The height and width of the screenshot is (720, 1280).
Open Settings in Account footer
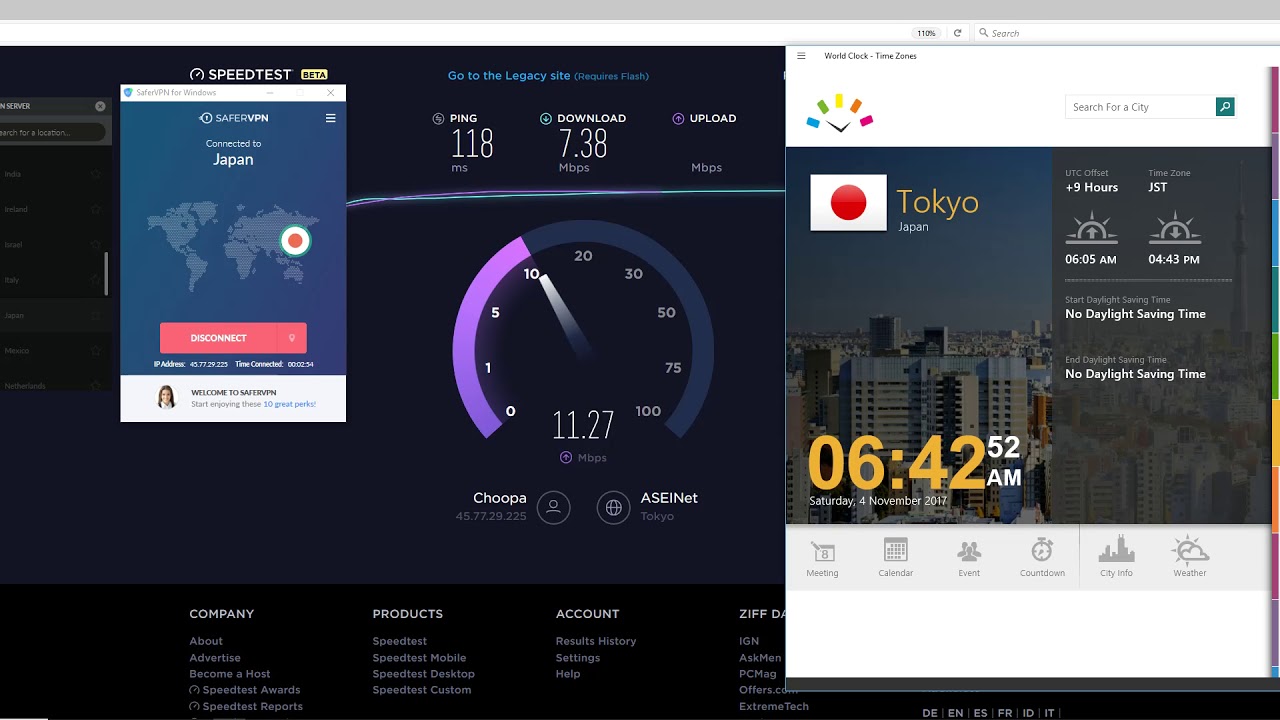tap(578, 658)
